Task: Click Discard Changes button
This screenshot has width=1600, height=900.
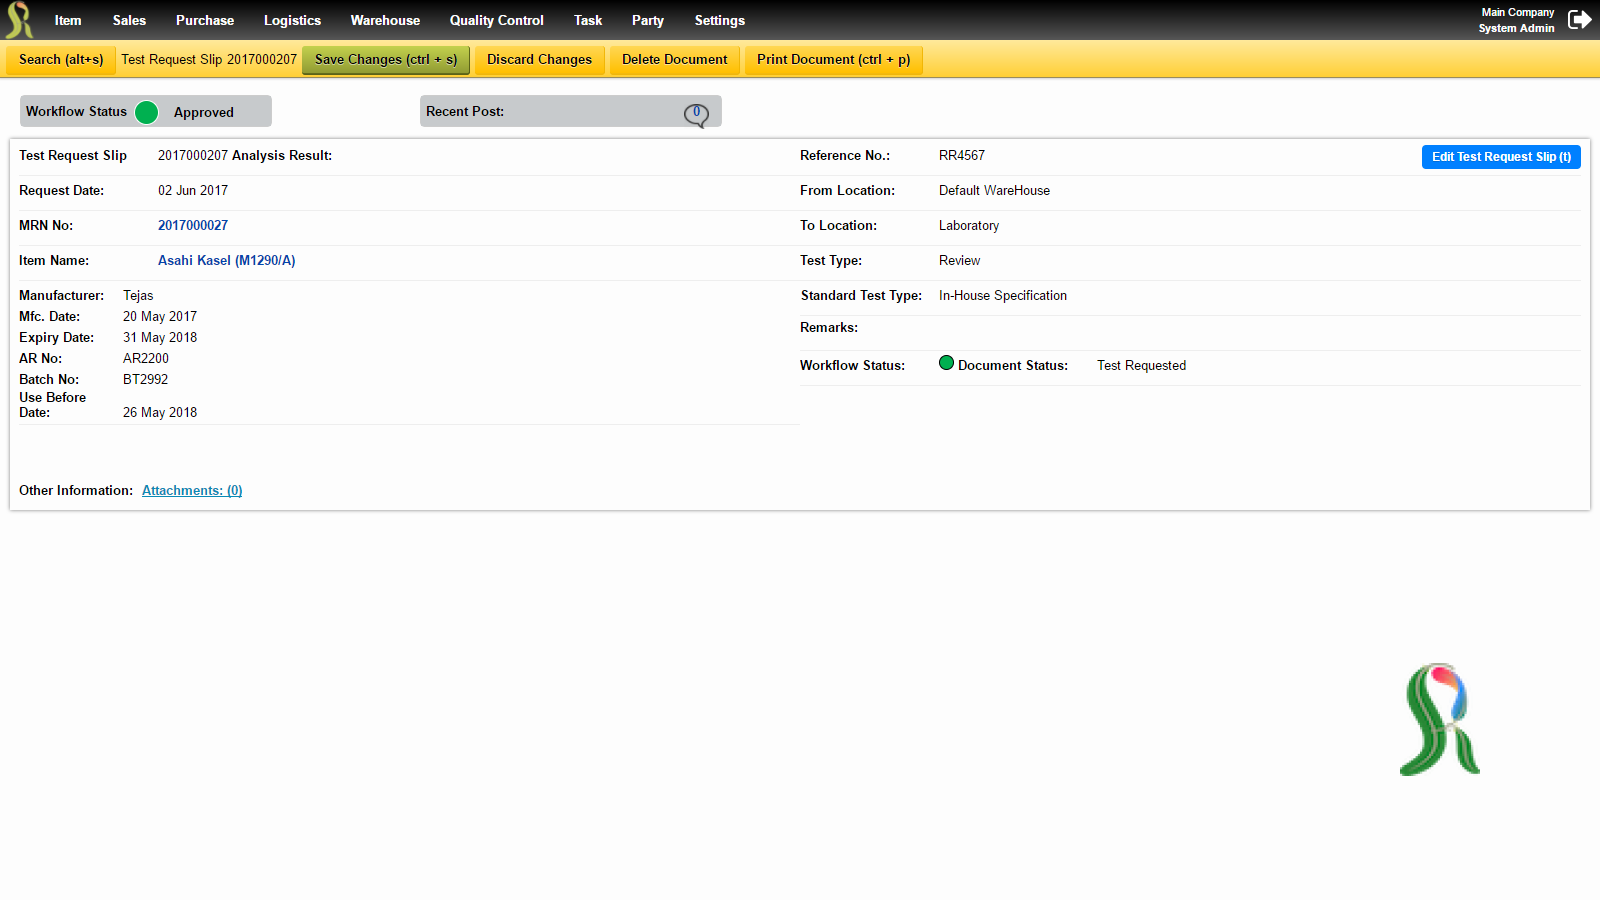Action: point(540,60)
